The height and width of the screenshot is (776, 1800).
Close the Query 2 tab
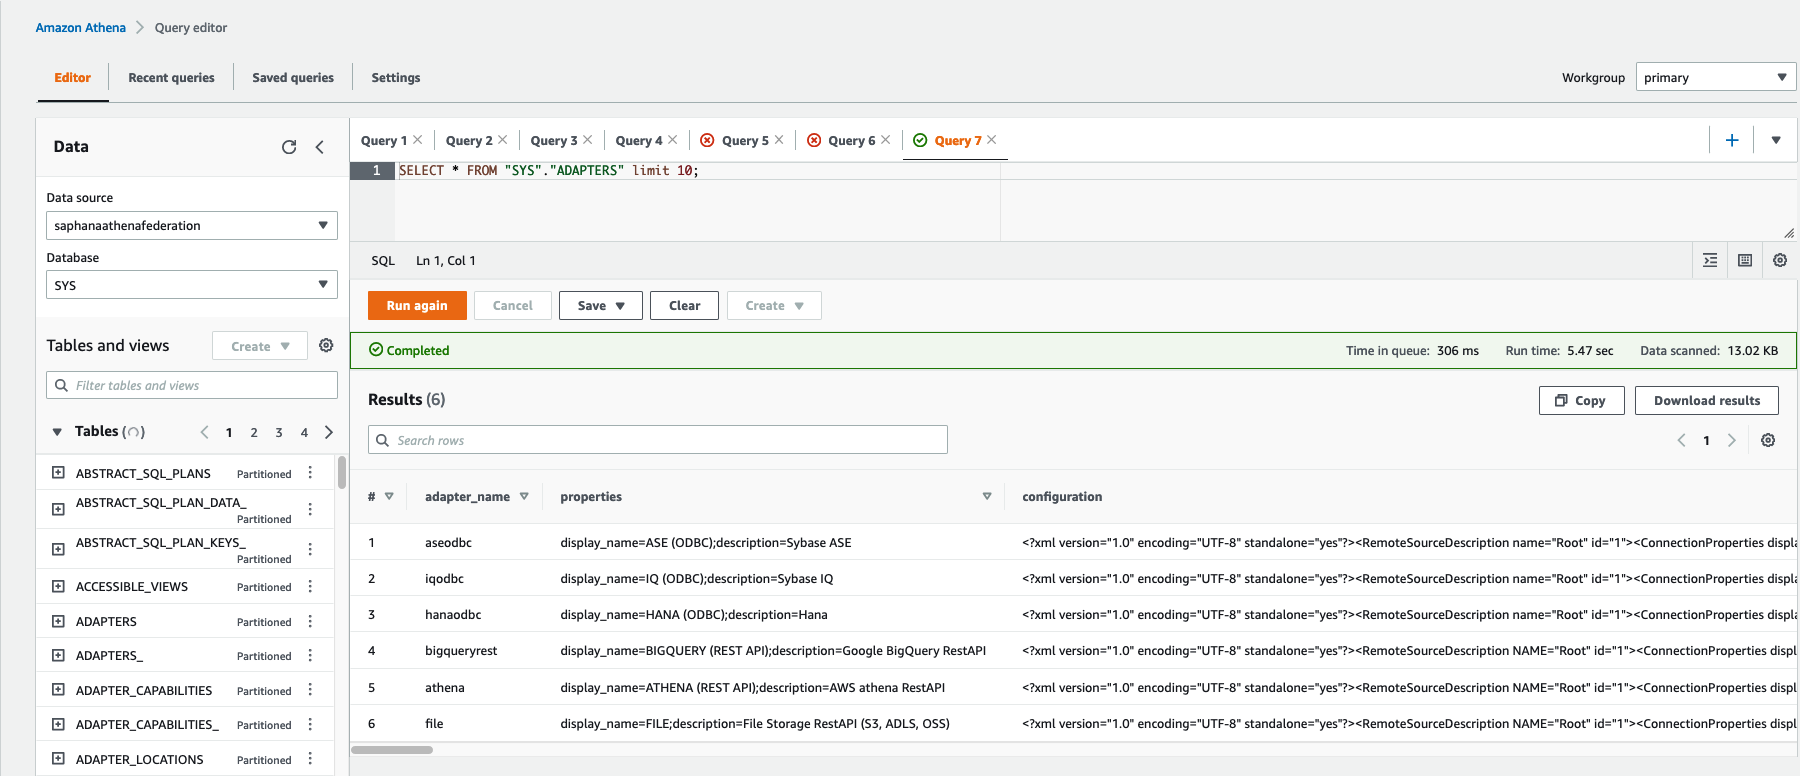(503, 140)
